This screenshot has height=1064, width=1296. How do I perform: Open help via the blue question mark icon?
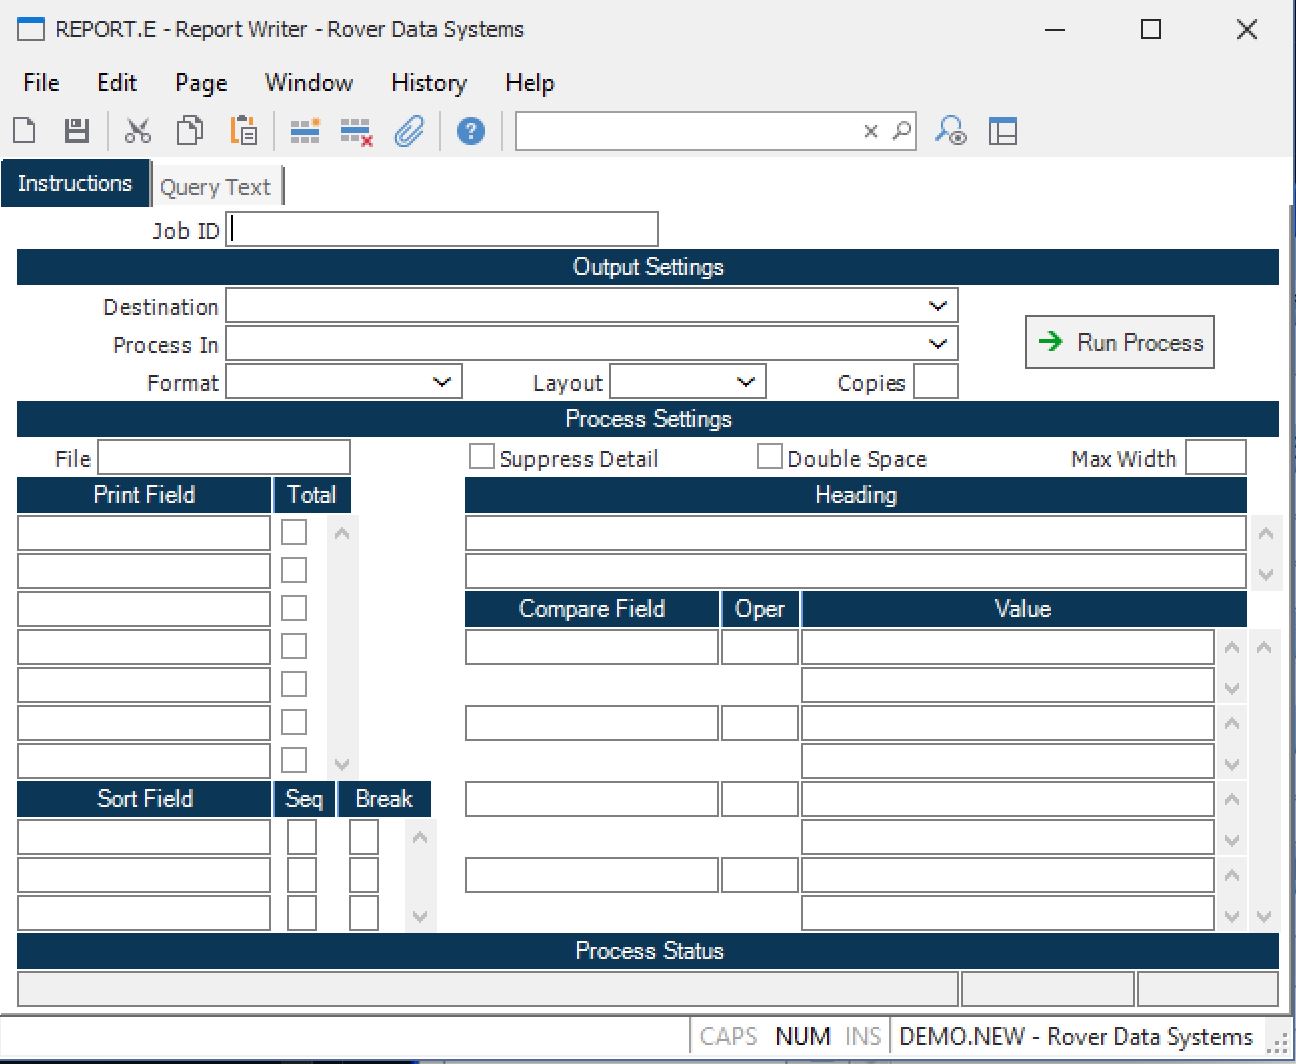coord(470,131)
